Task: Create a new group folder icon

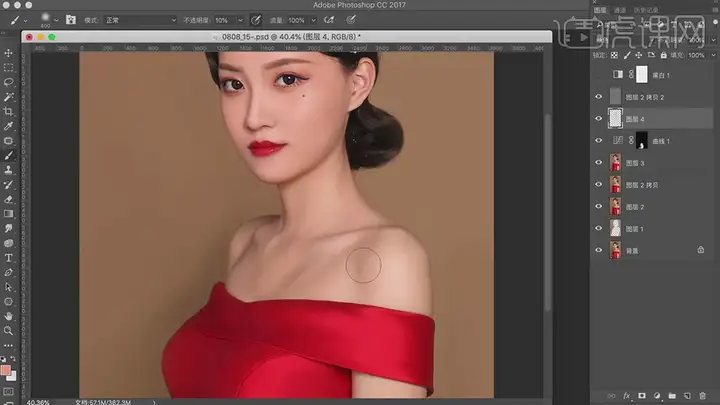Action: tap(672, 395)
